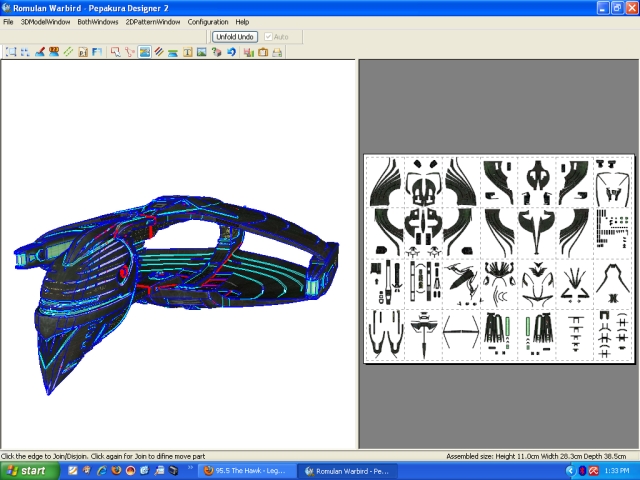The image size is (640, 480).
Task: Toggle the highlighted texture display toolbar icon
Action: pos(144,52)
